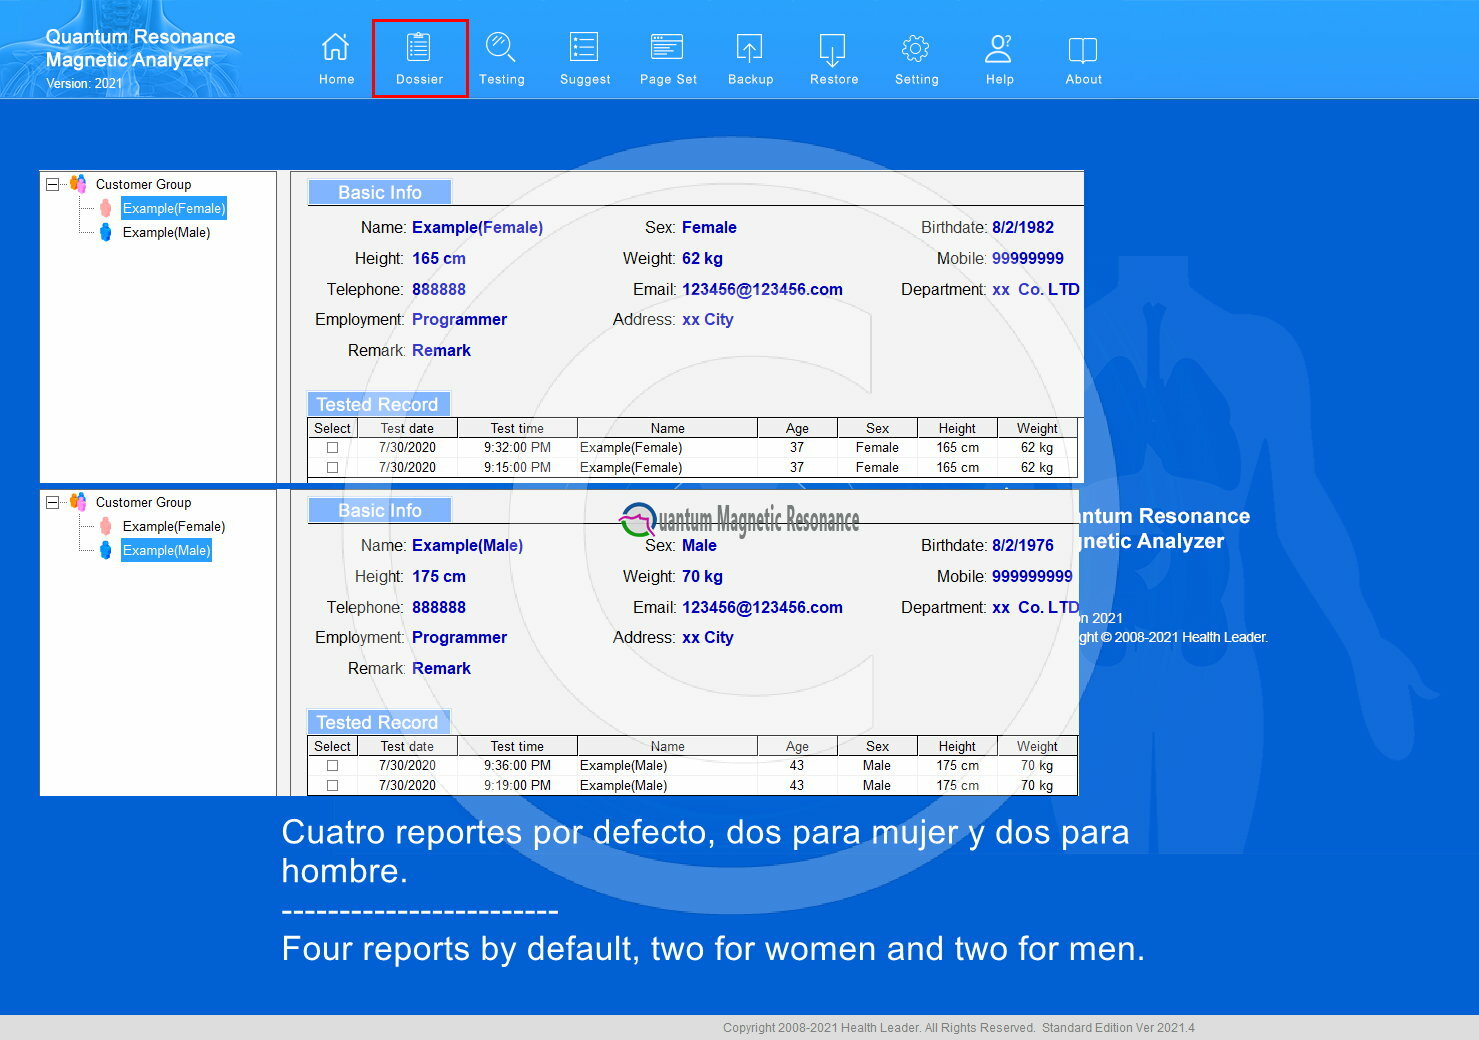Open the Suggest page
Viewport: 1479px width, 1040px height.
(584, 59)
